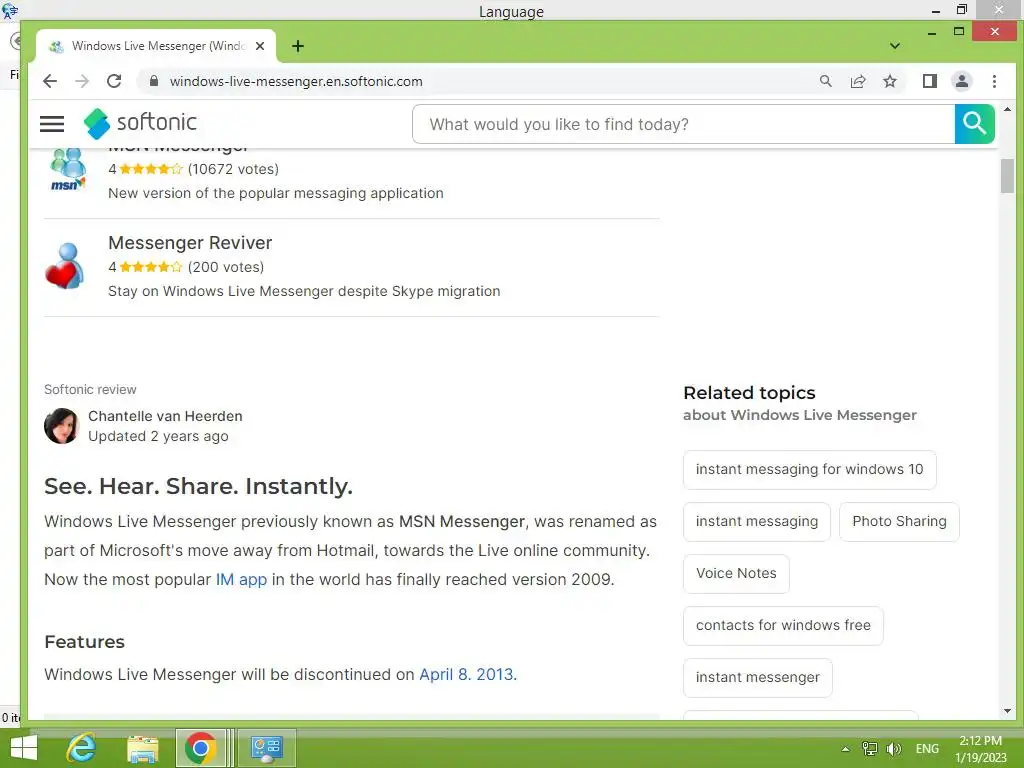The height and width of the screenshot is (768, 1024).
Task: Select 'contacts for windows free' topic tag
Action: pyautogui.click(x=783, y=626)
